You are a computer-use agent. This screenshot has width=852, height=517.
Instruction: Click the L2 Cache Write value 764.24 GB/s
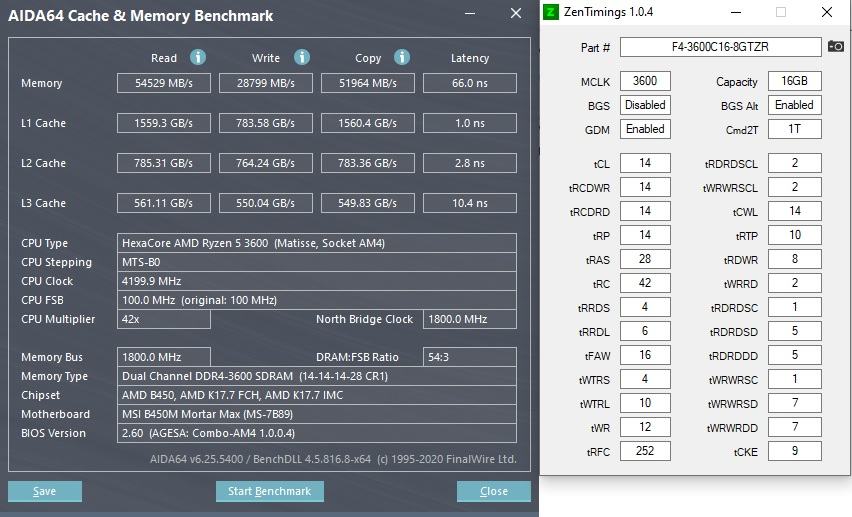pyautogui.click(x=266, y=163)
